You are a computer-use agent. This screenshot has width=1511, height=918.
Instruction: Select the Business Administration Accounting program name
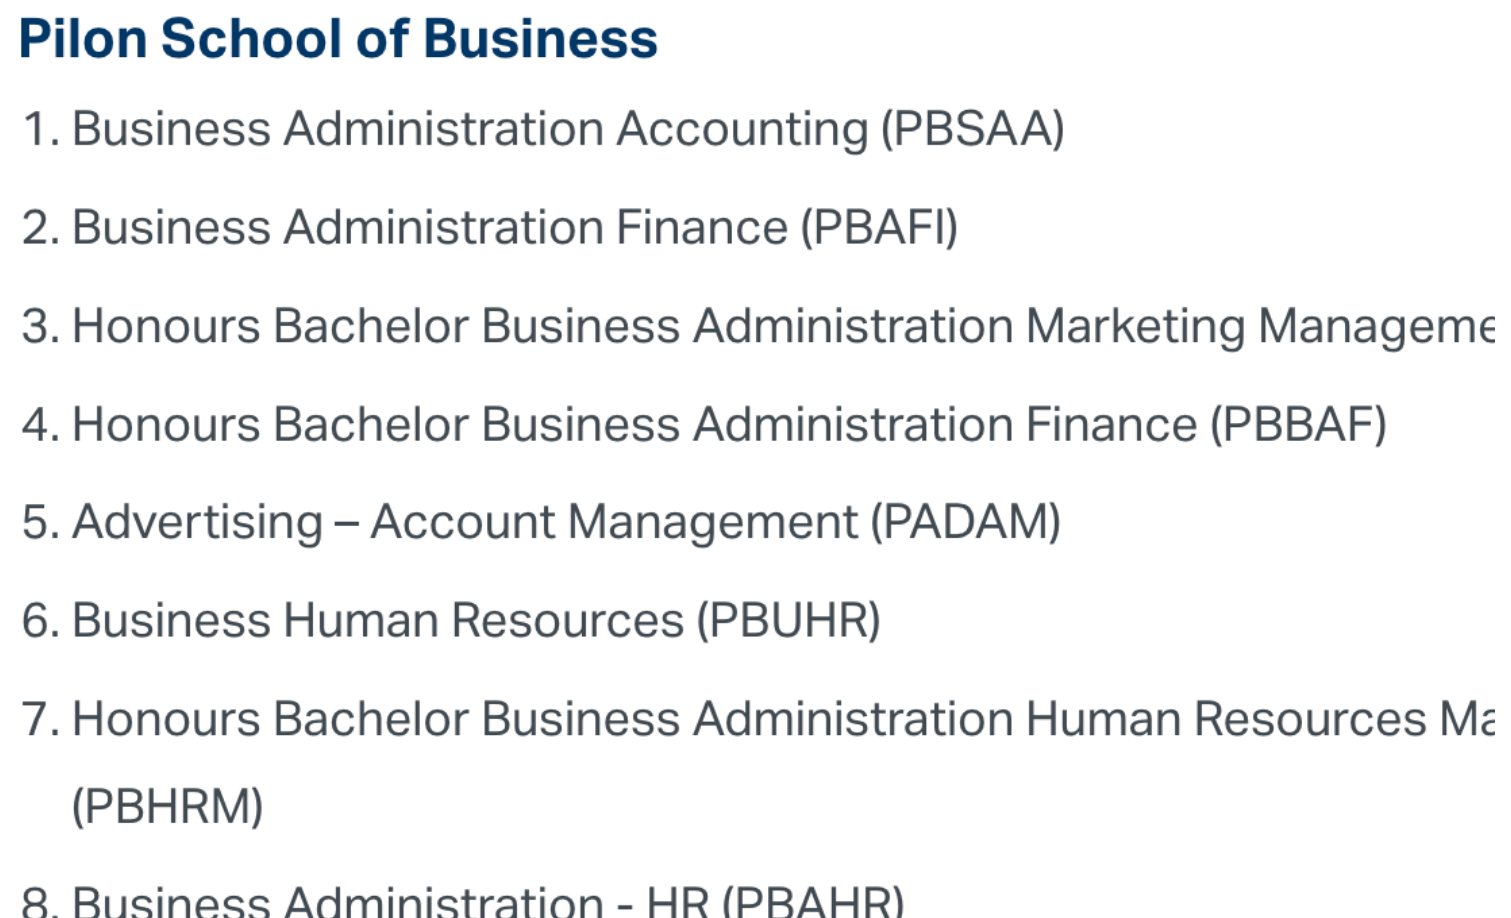(470, 129)
